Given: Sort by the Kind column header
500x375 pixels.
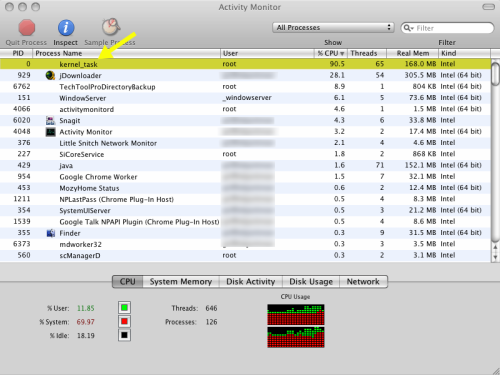Looking at the screenshot, I should click(464, 53).
